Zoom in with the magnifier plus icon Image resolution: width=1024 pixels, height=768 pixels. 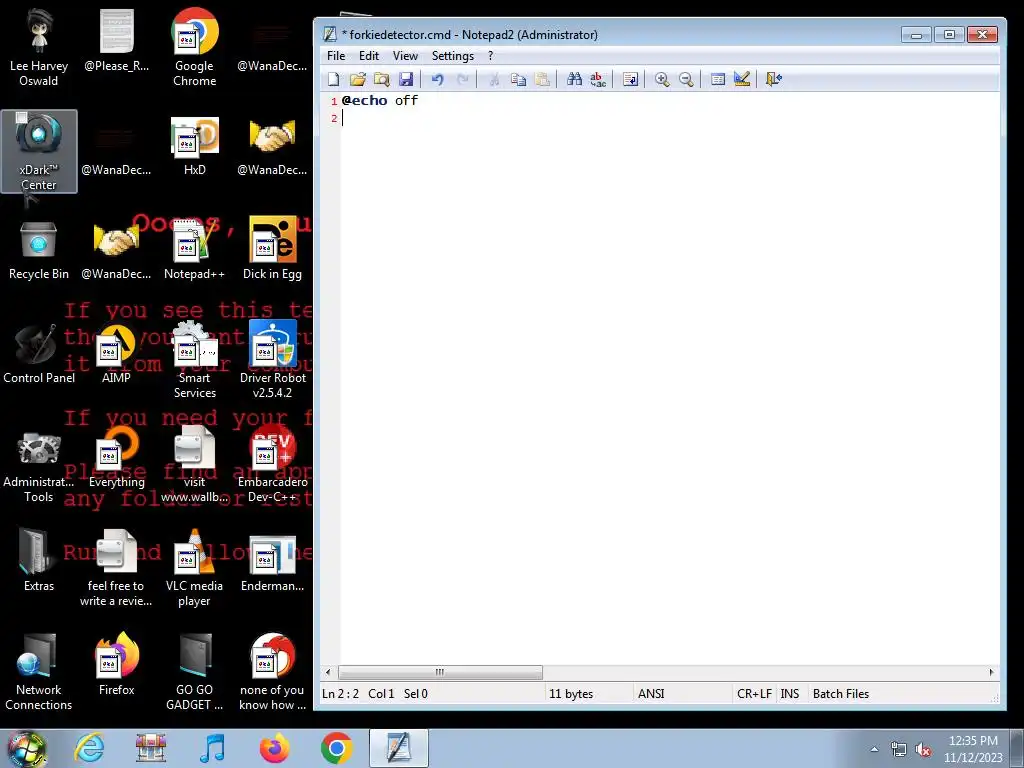662,80
